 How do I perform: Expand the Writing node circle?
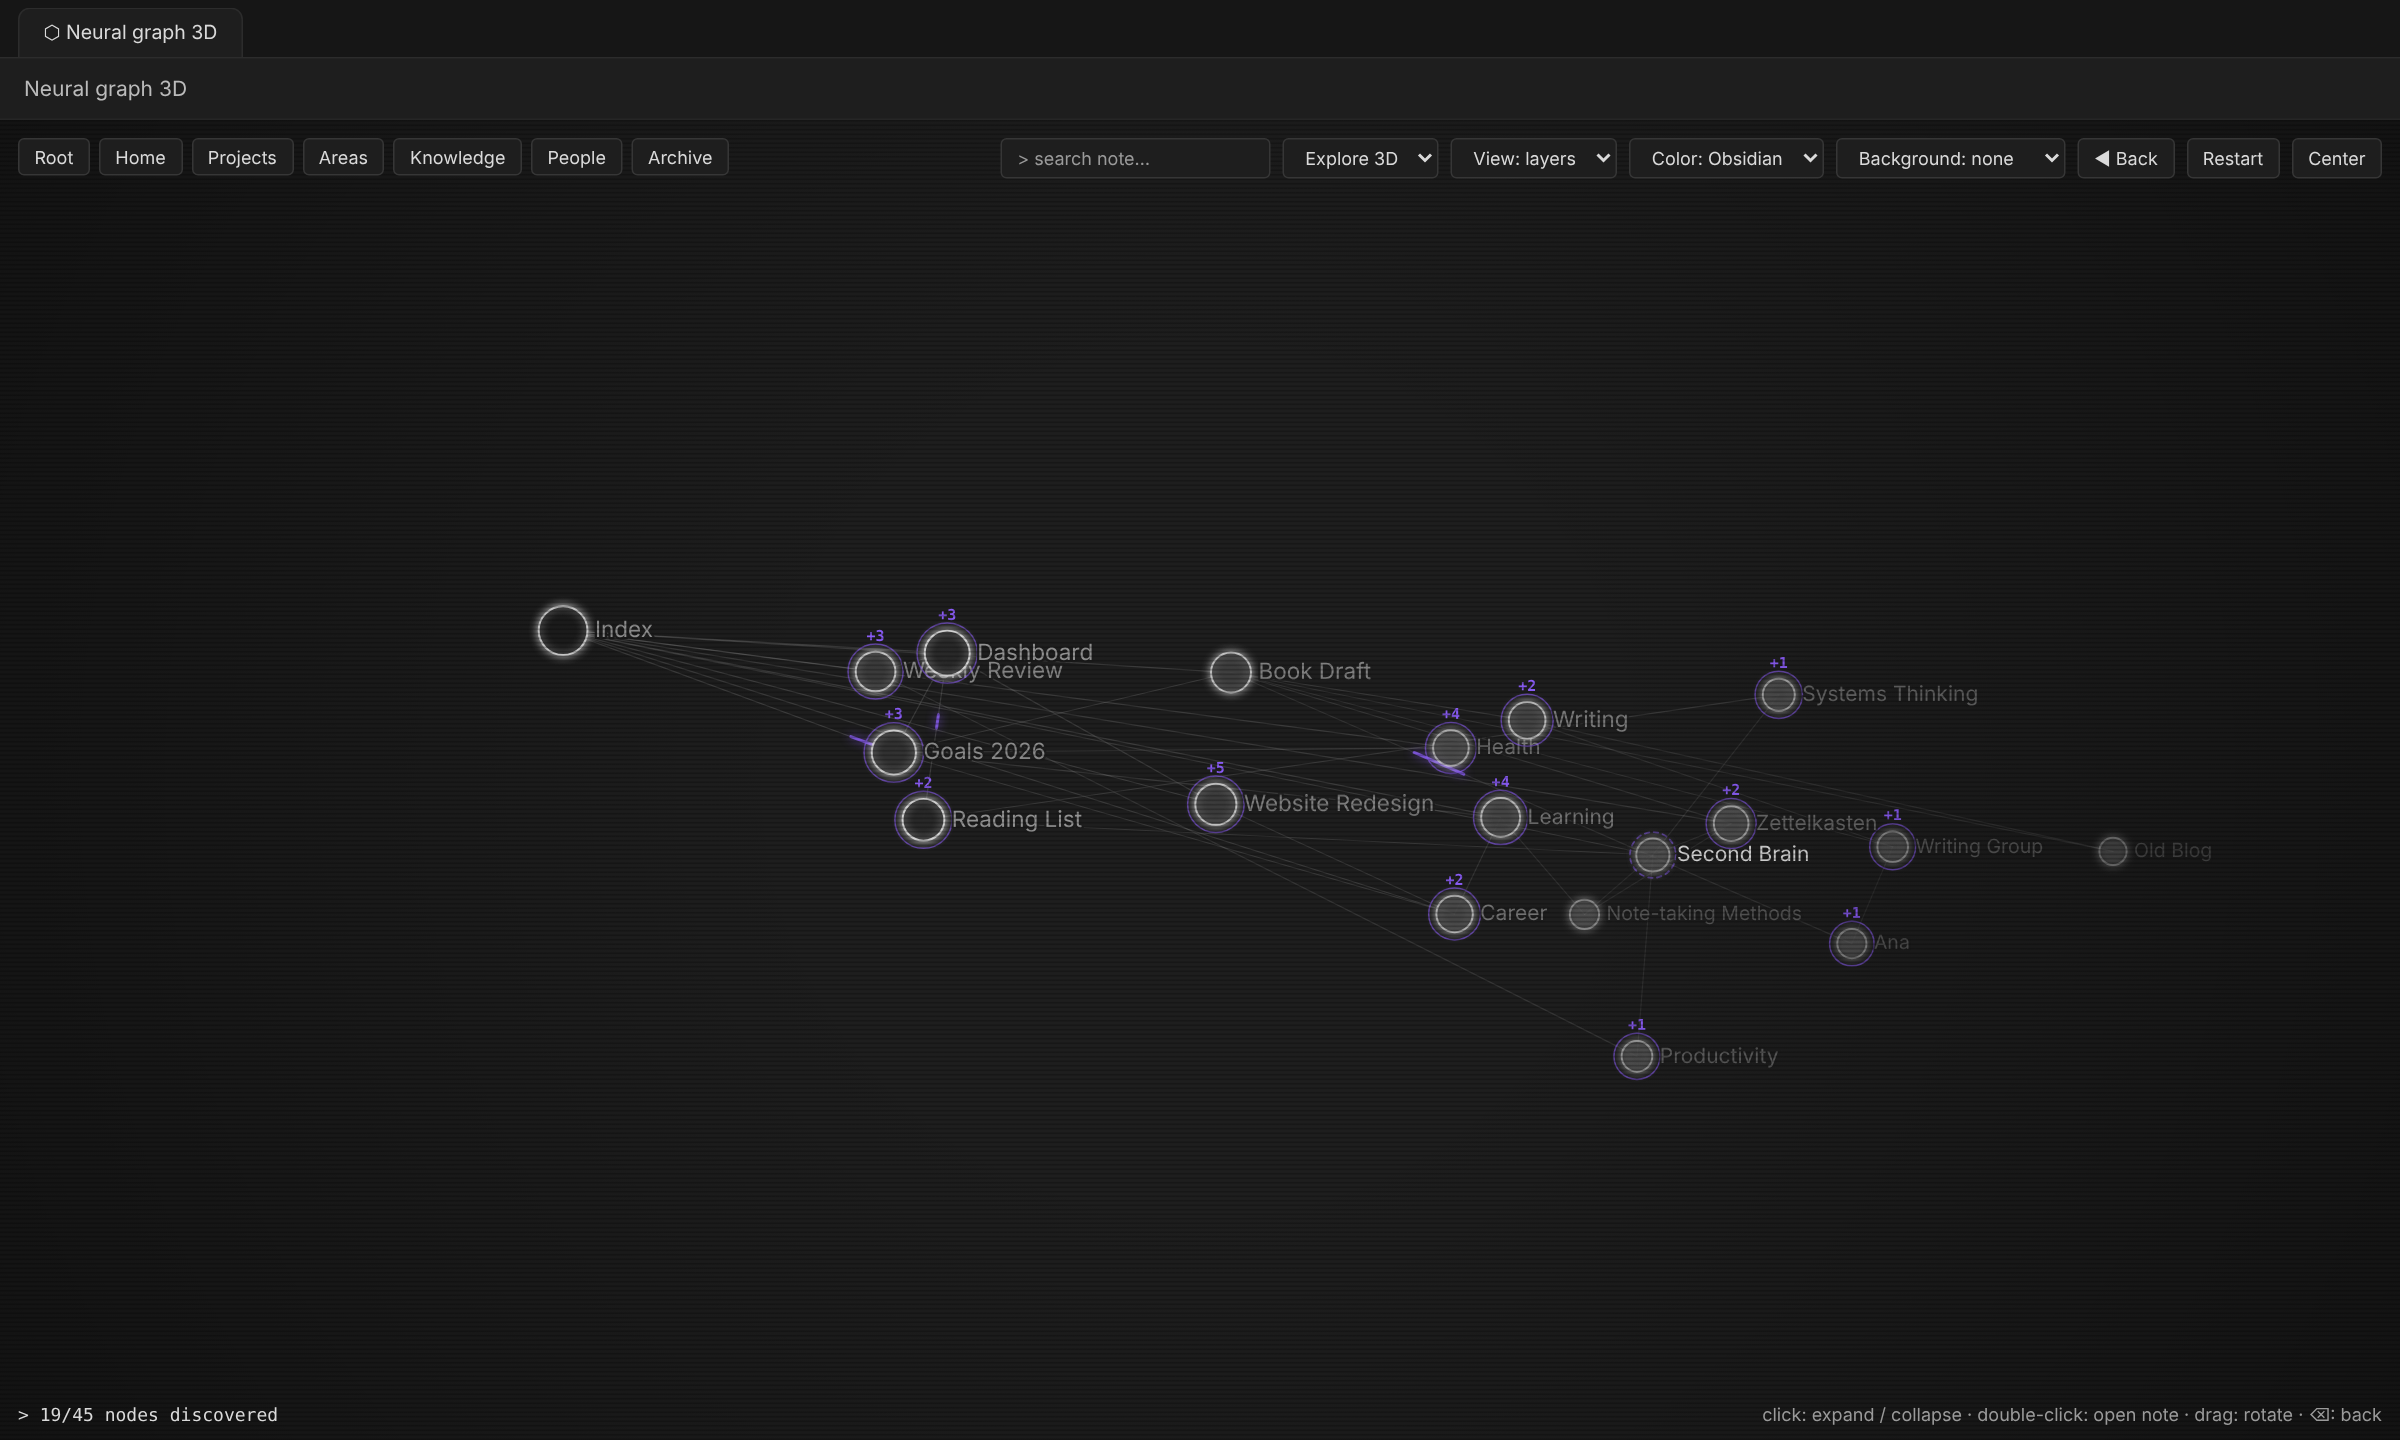coord(1526,720)
